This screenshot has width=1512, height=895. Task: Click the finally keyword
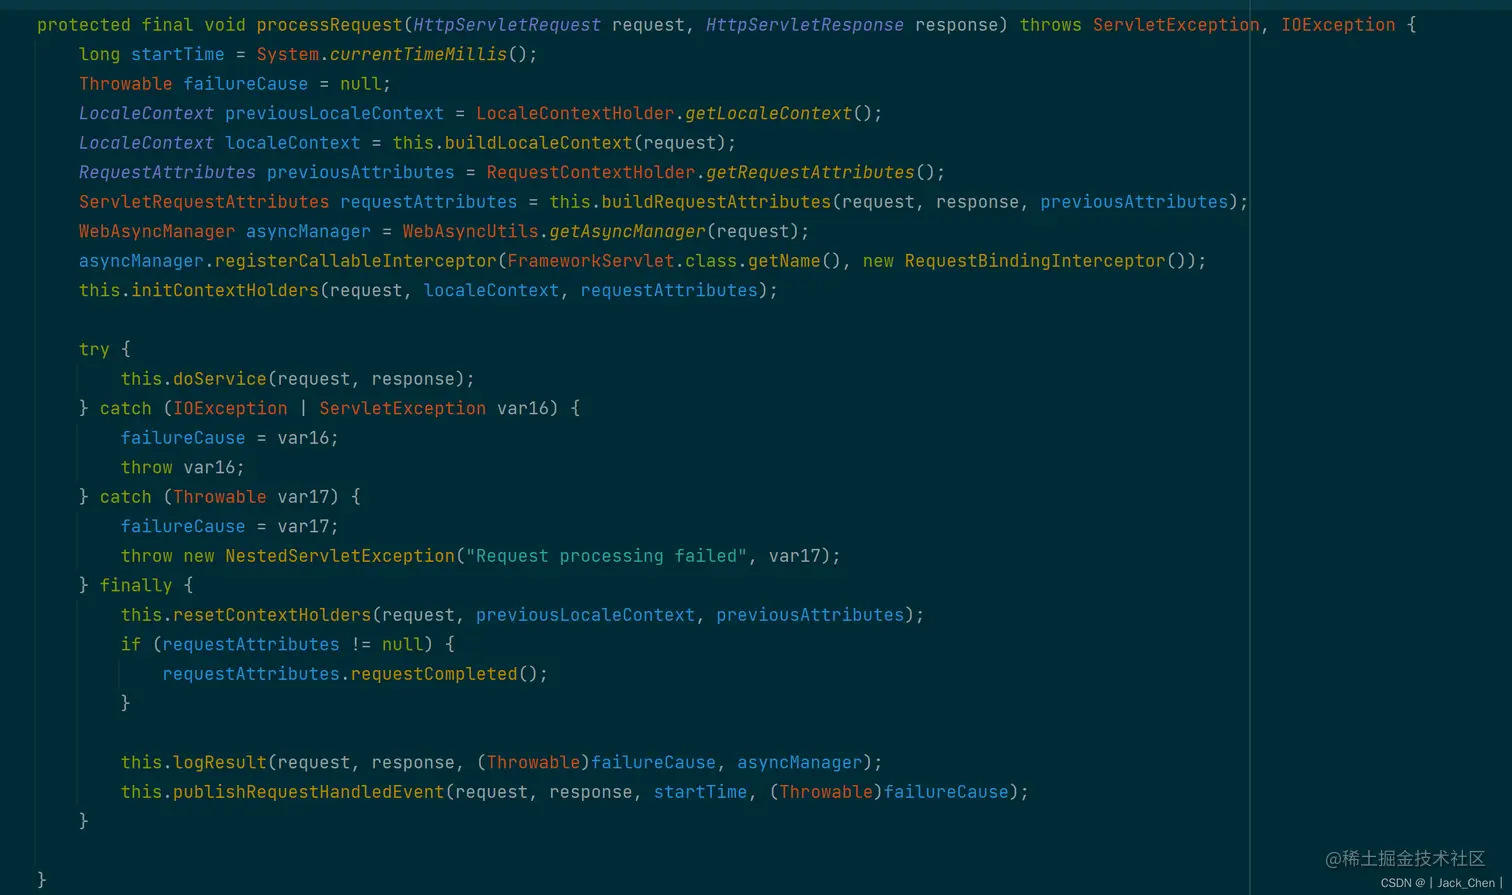[x=136, y=585]
